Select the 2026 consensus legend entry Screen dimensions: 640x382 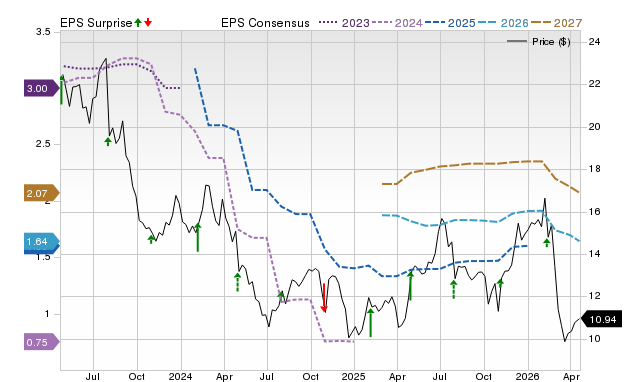tap(503, 23)
